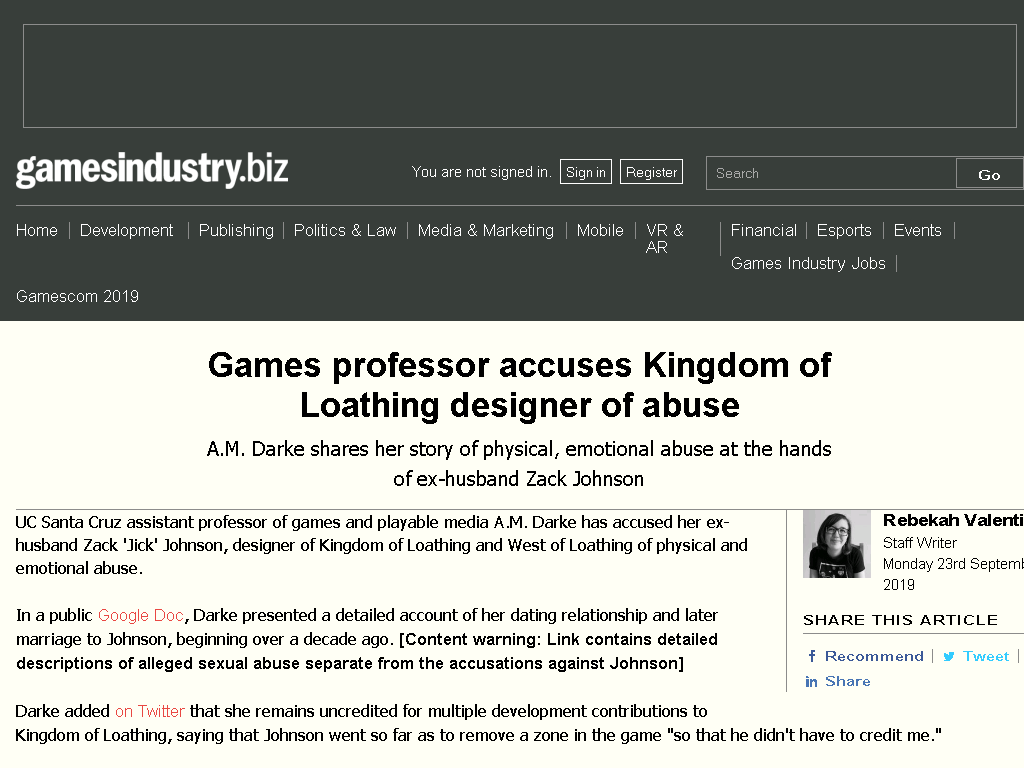Open author Rebekah Valentine's photo

(837, 544)
